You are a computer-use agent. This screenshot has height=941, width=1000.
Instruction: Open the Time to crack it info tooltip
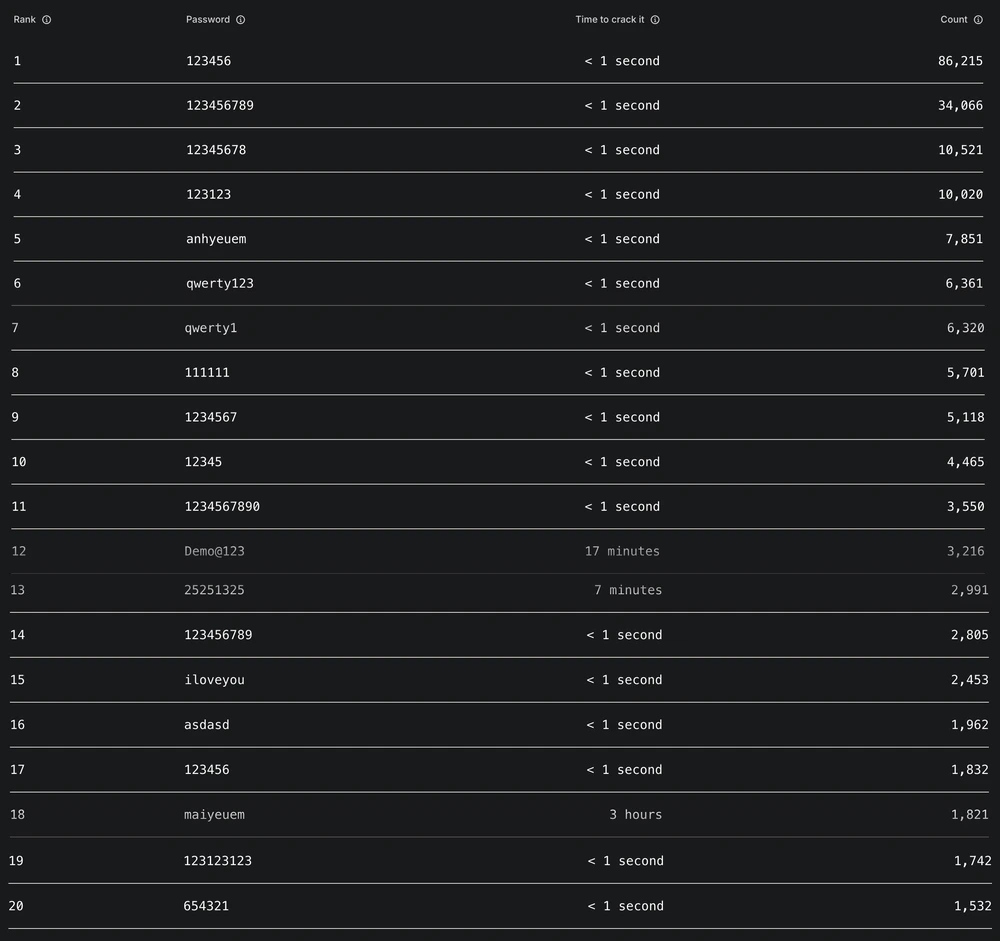pyautogui.click(x=655, y=20)
